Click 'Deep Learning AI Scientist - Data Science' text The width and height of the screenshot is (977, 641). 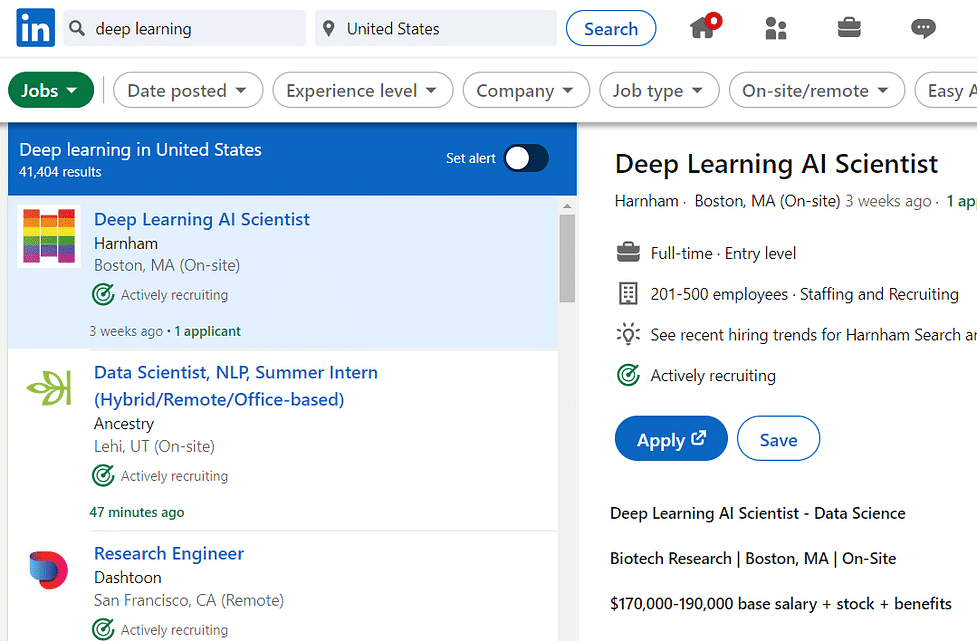pos(758,513)
